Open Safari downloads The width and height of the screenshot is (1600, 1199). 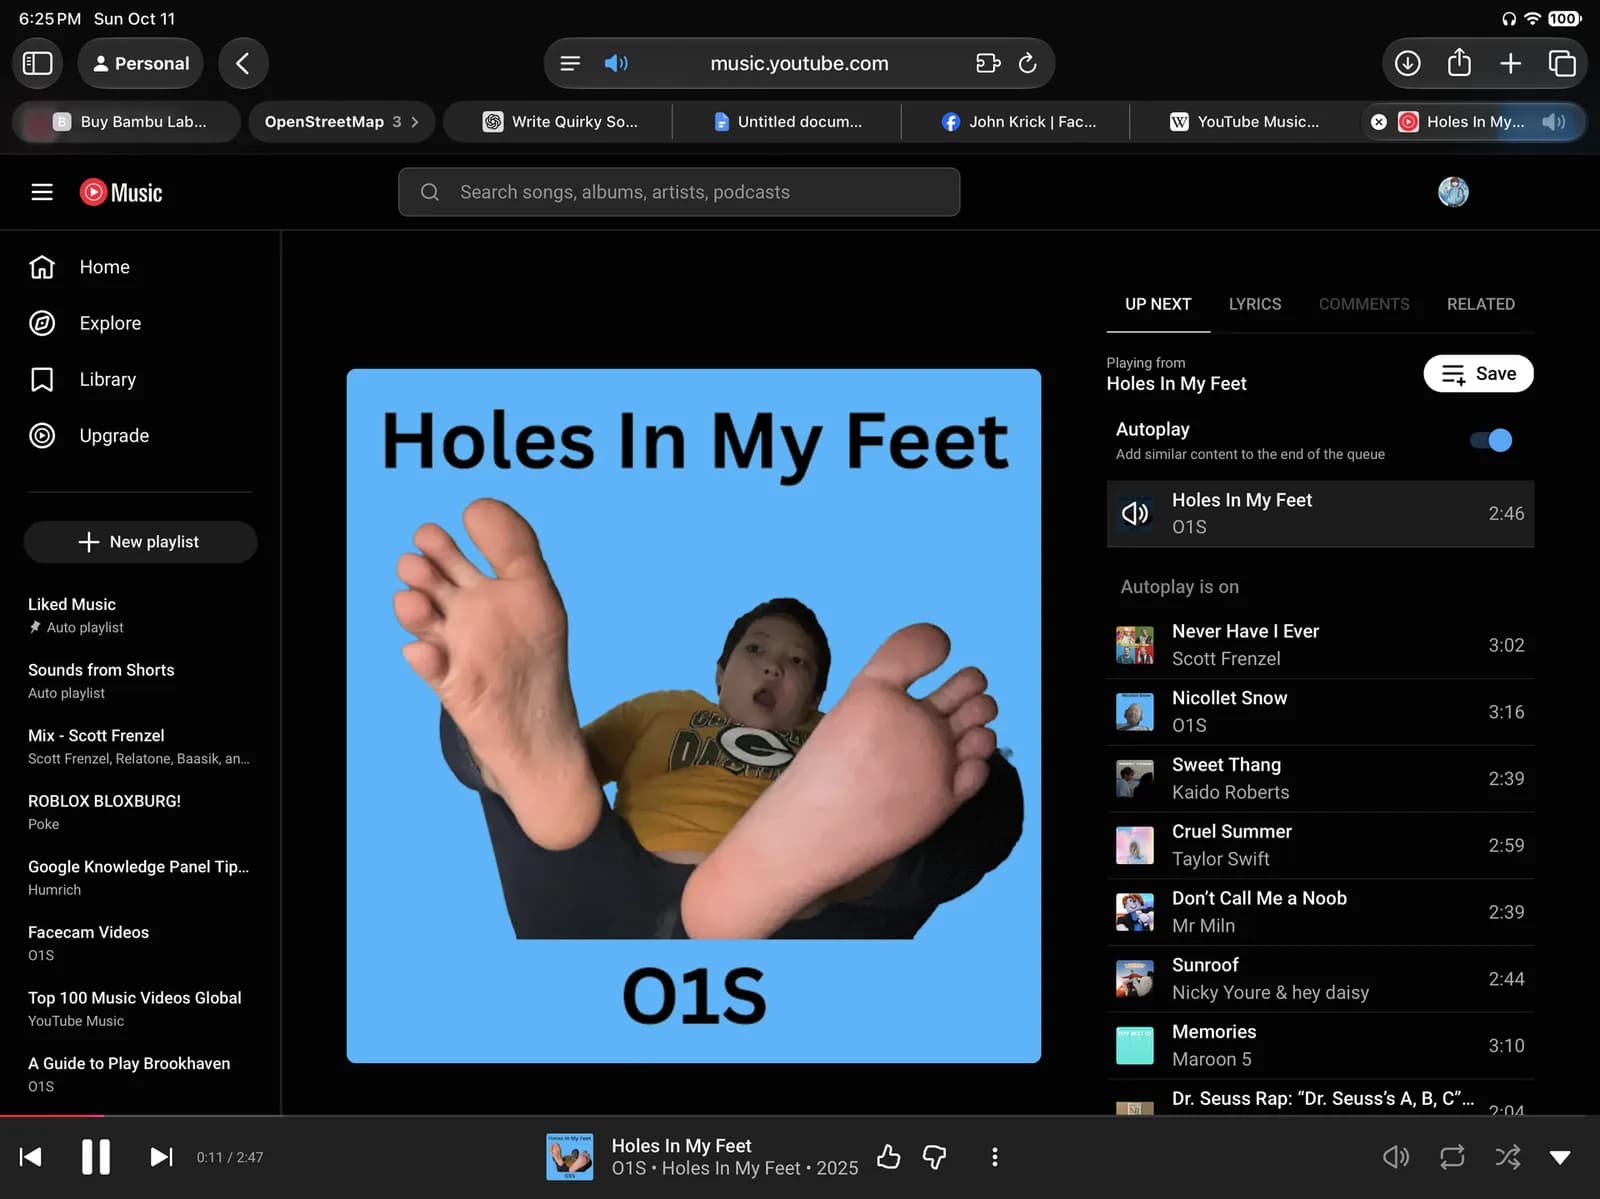1407,63
